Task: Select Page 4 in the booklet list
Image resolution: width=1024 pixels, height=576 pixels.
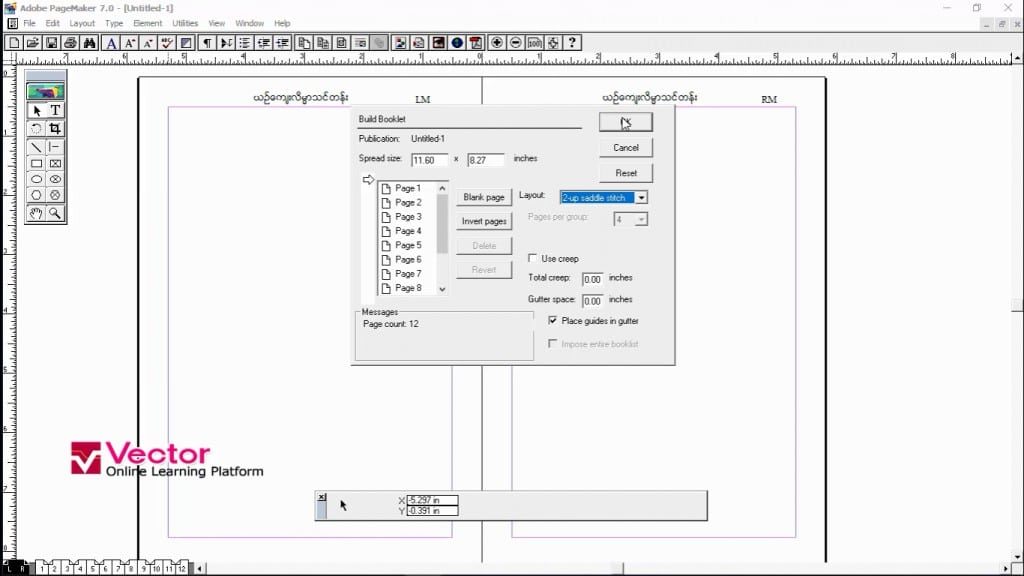Action: (408, 231)
